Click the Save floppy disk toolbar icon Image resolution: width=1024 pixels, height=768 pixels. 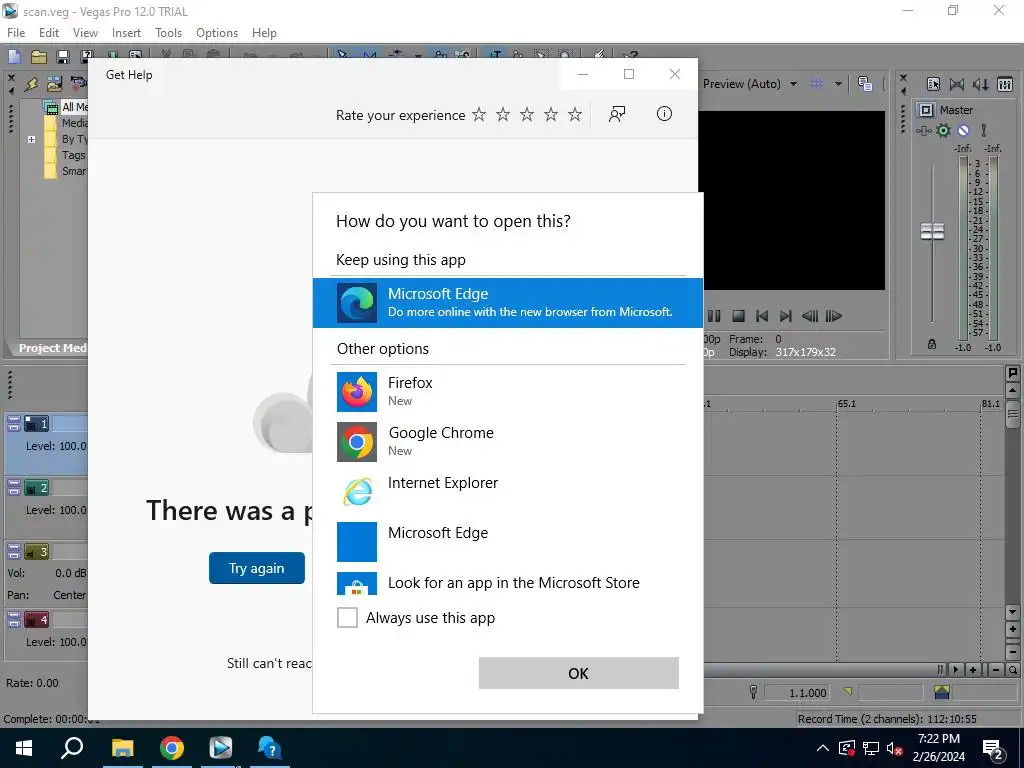point(63,57)
